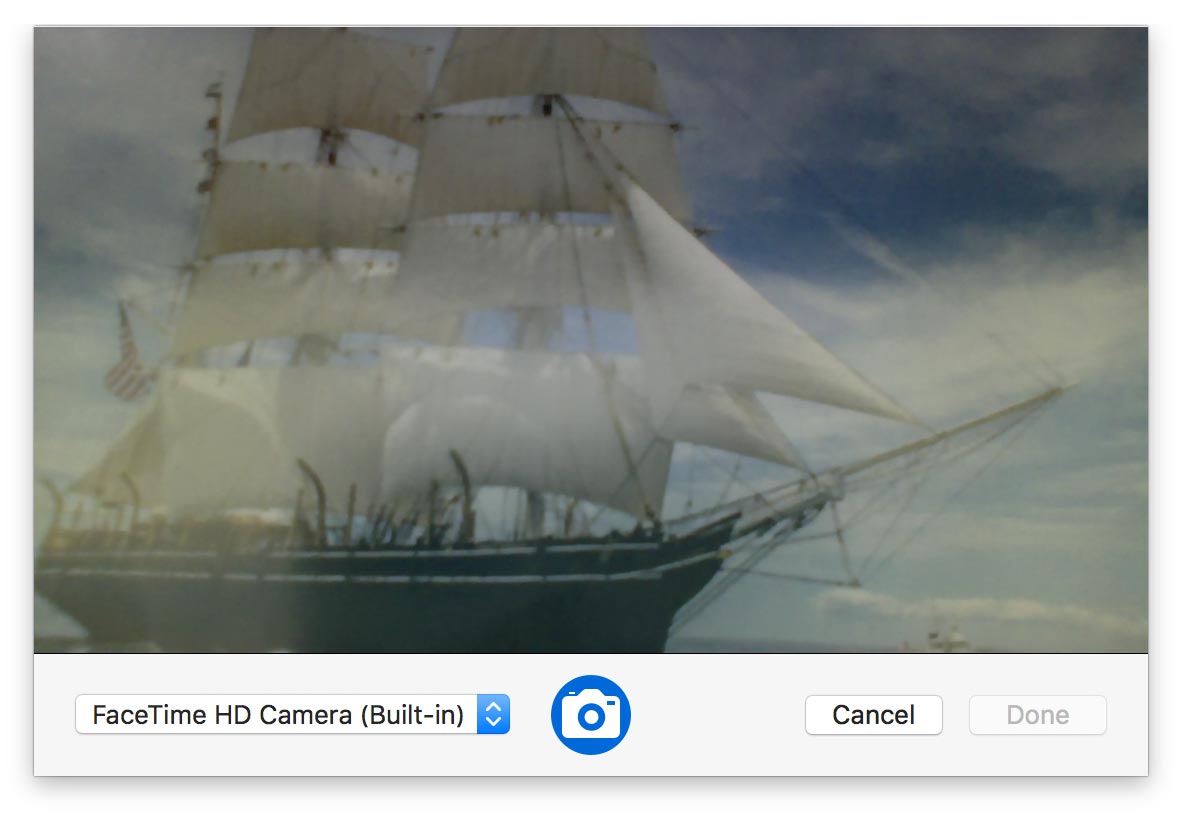
Task: Take a photo with the camera button
Action: (590, 715)
